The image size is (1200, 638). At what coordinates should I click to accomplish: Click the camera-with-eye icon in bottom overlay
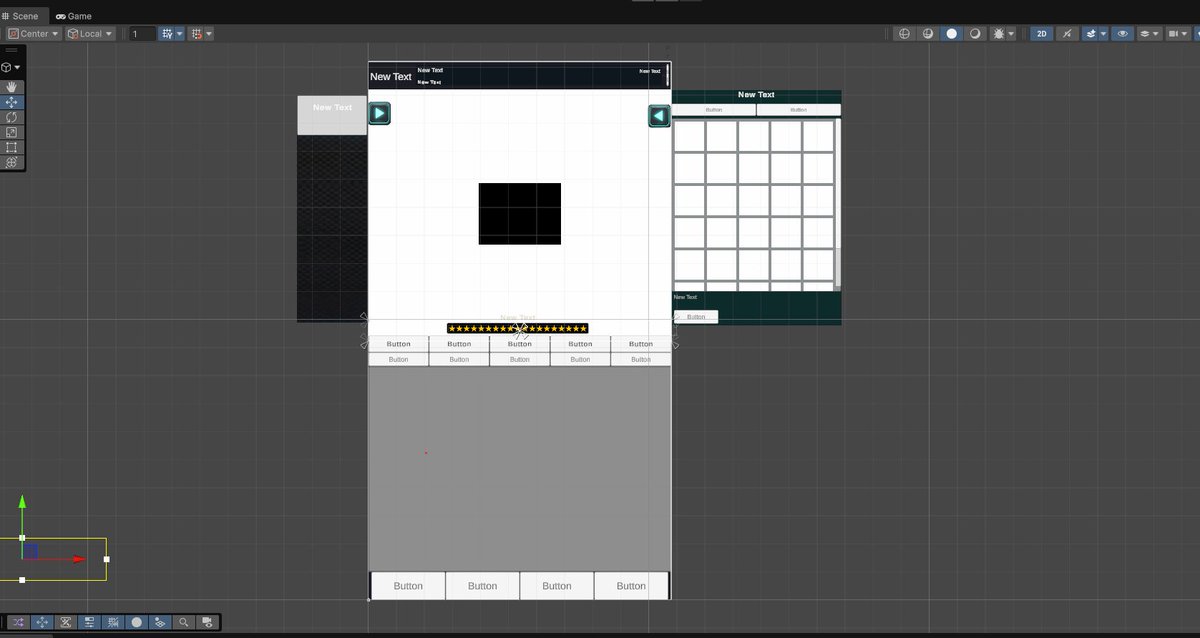[x=207, y=622]
